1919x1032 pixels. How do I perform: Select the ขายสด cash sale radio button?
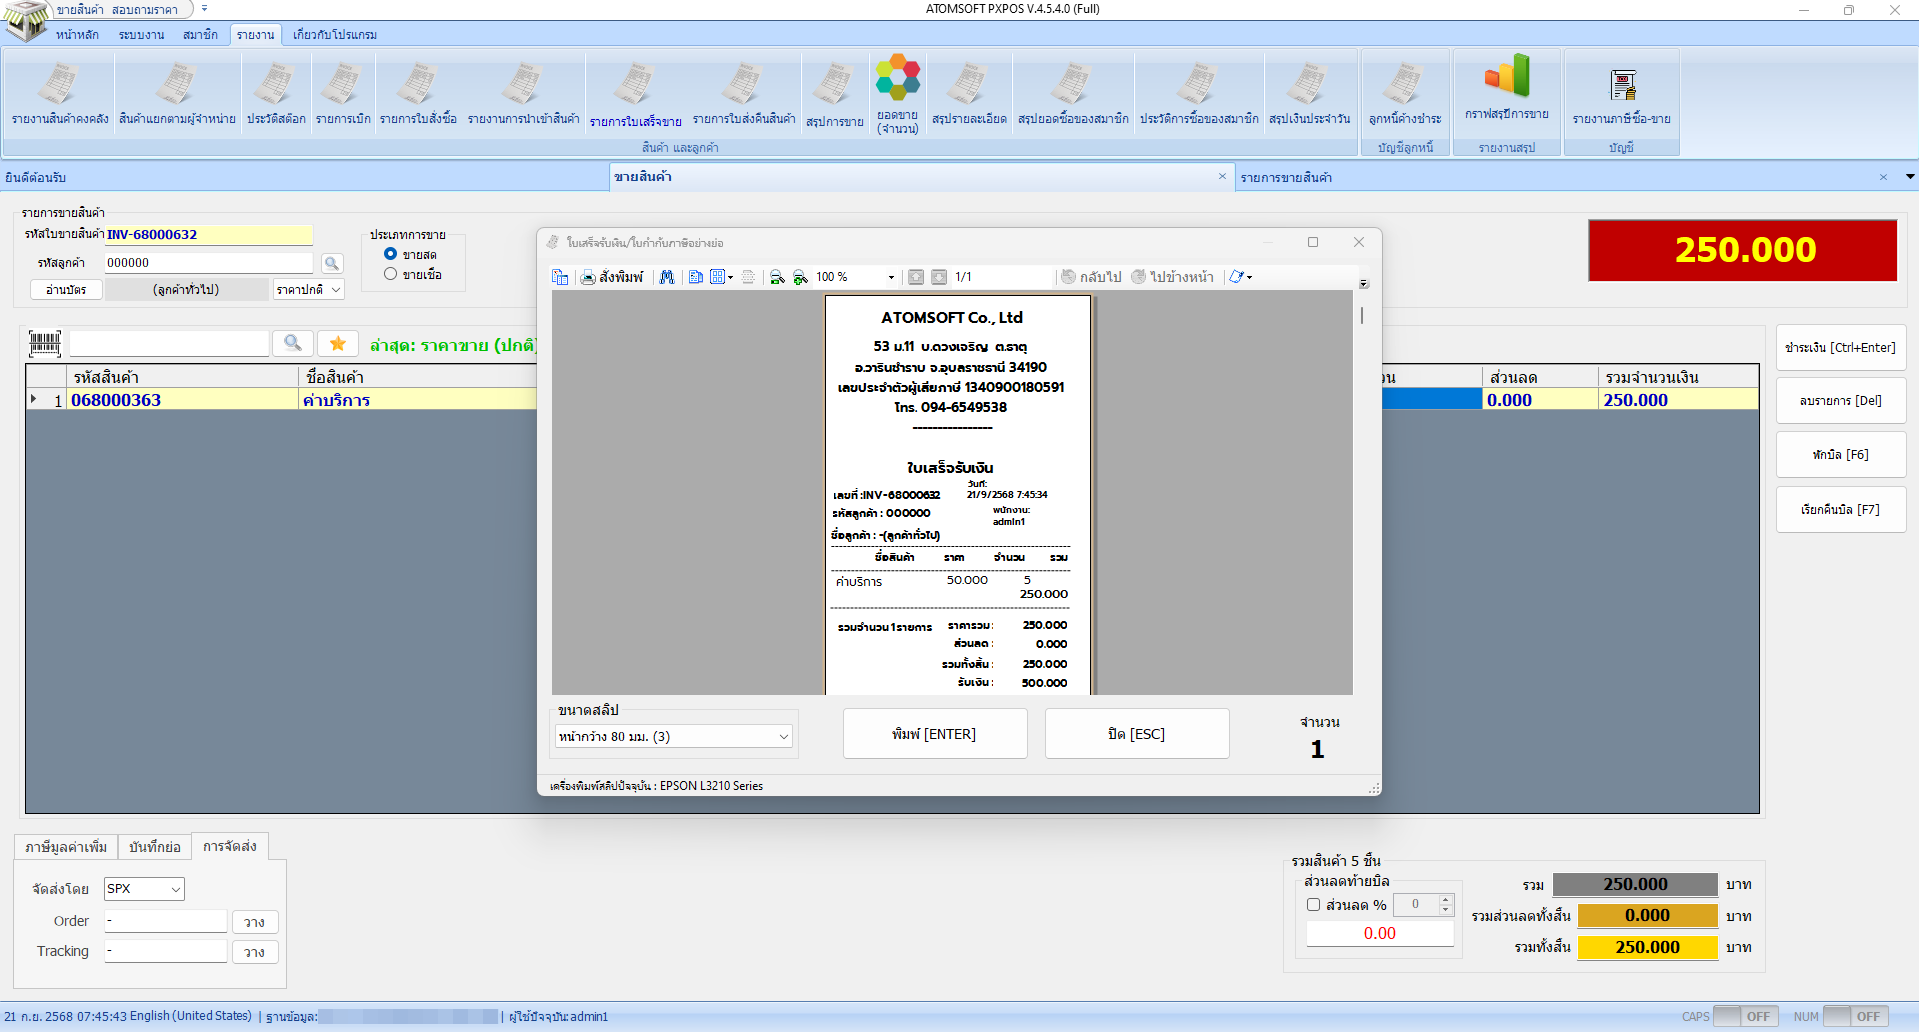point(391,254)
